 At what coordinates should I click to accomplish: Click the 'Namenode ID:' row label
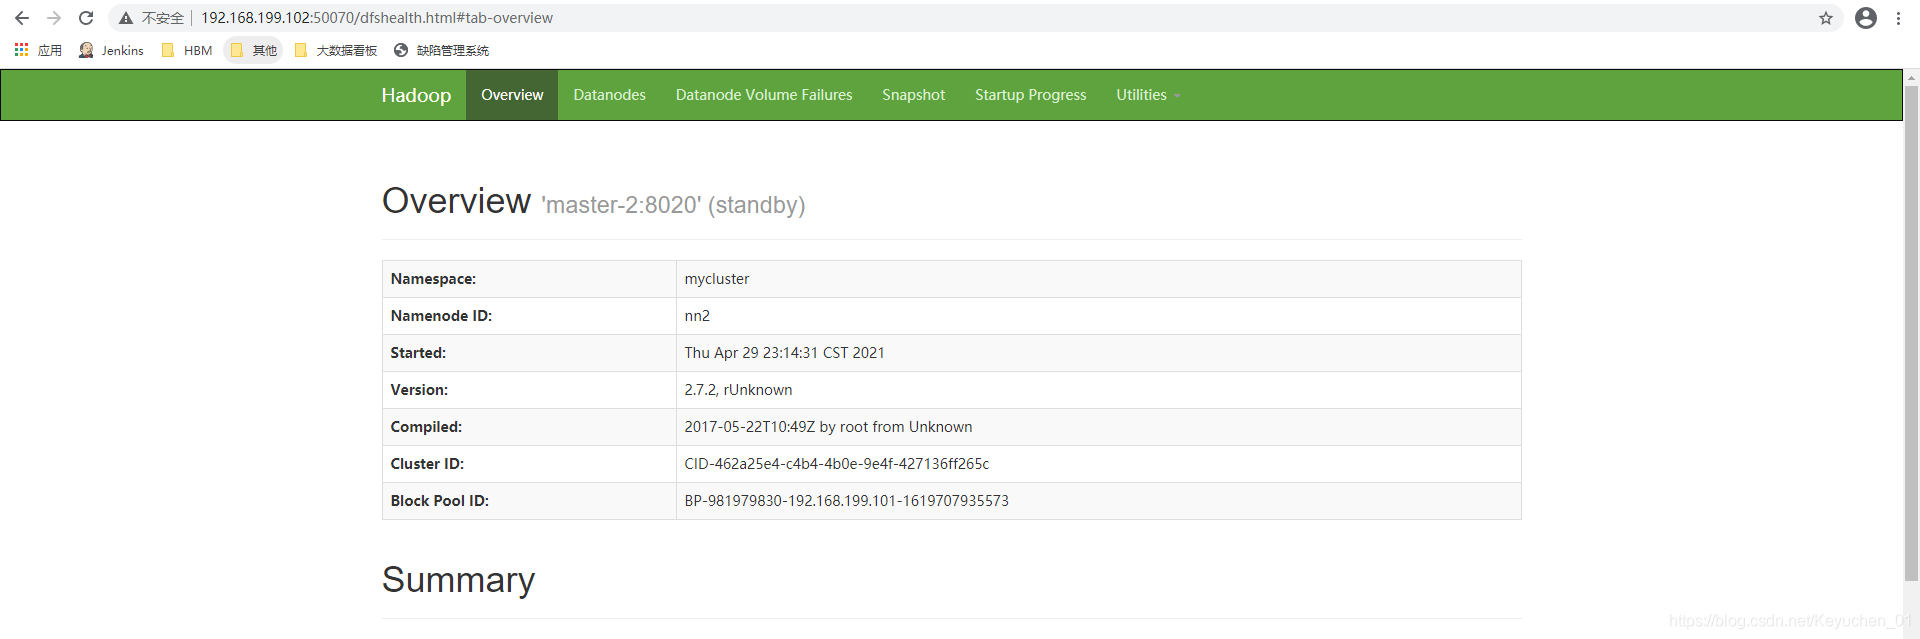[441, 316]
